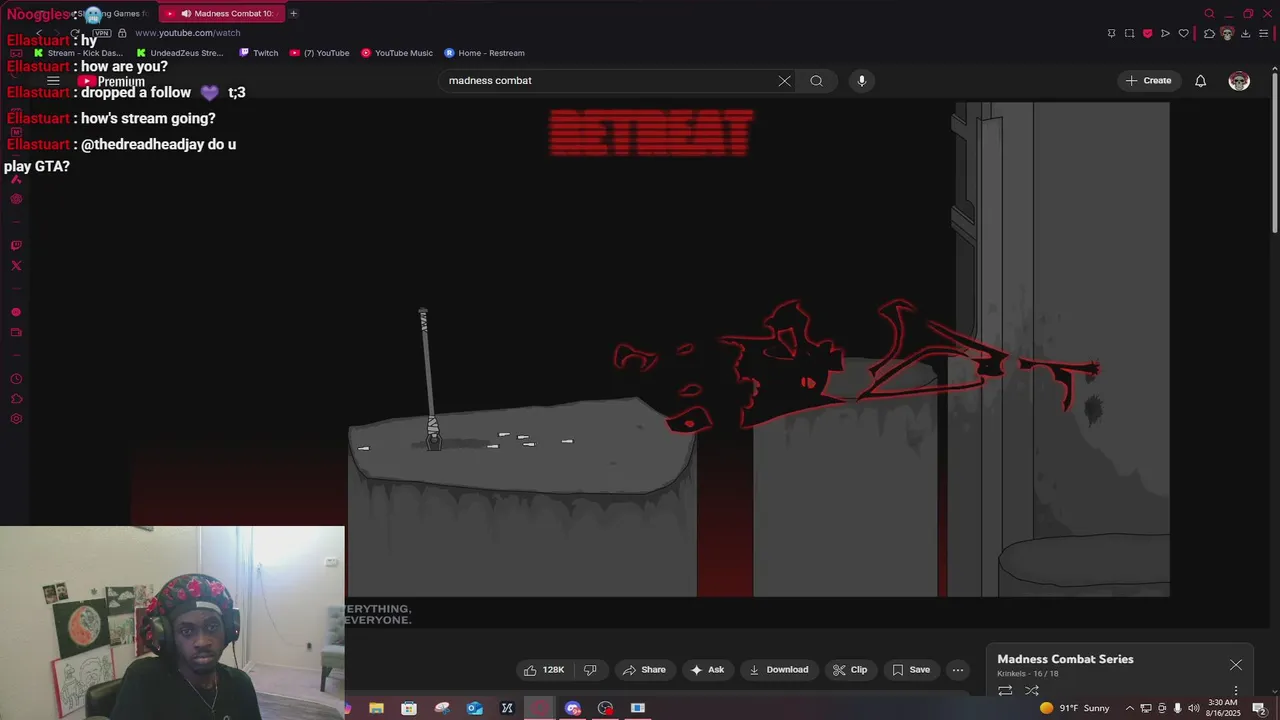Open the (7) YouTube bookmark
1280x720 pixels.
point(320,53)
